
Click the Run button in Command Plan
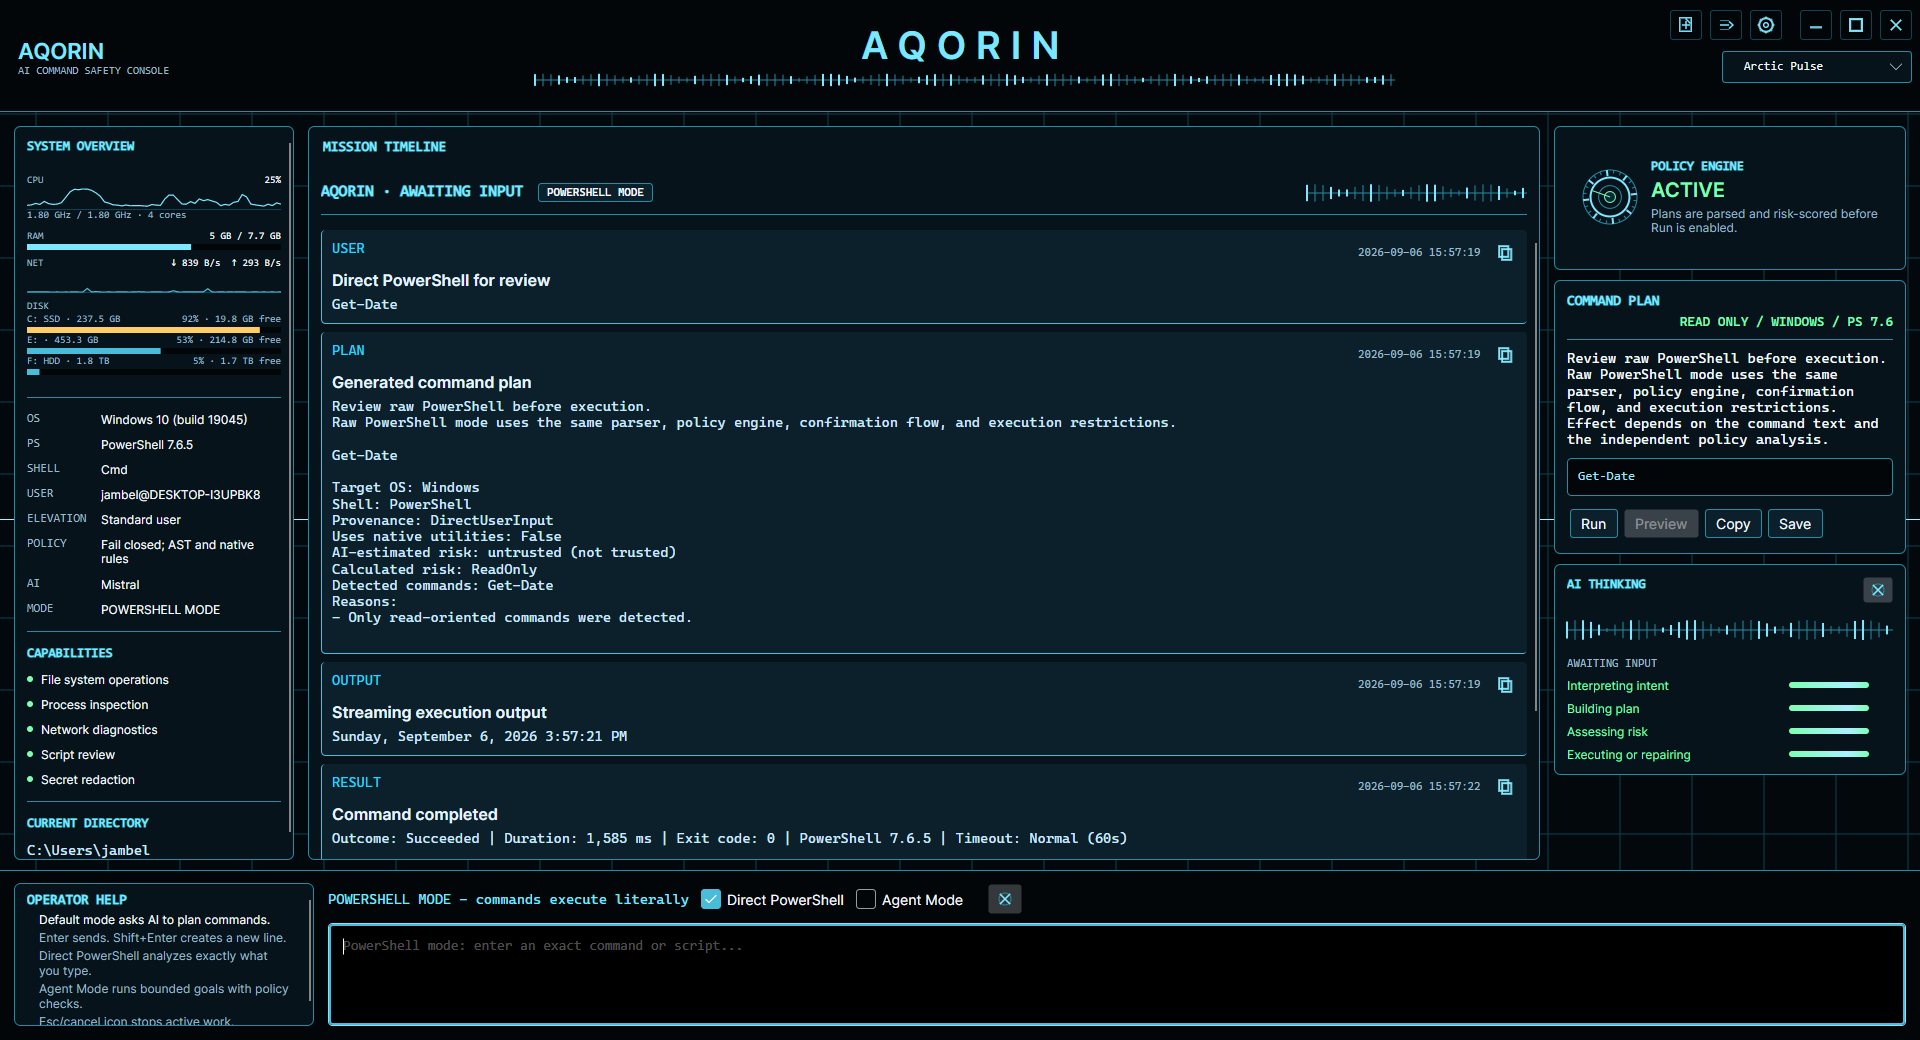click(1594, 524)
